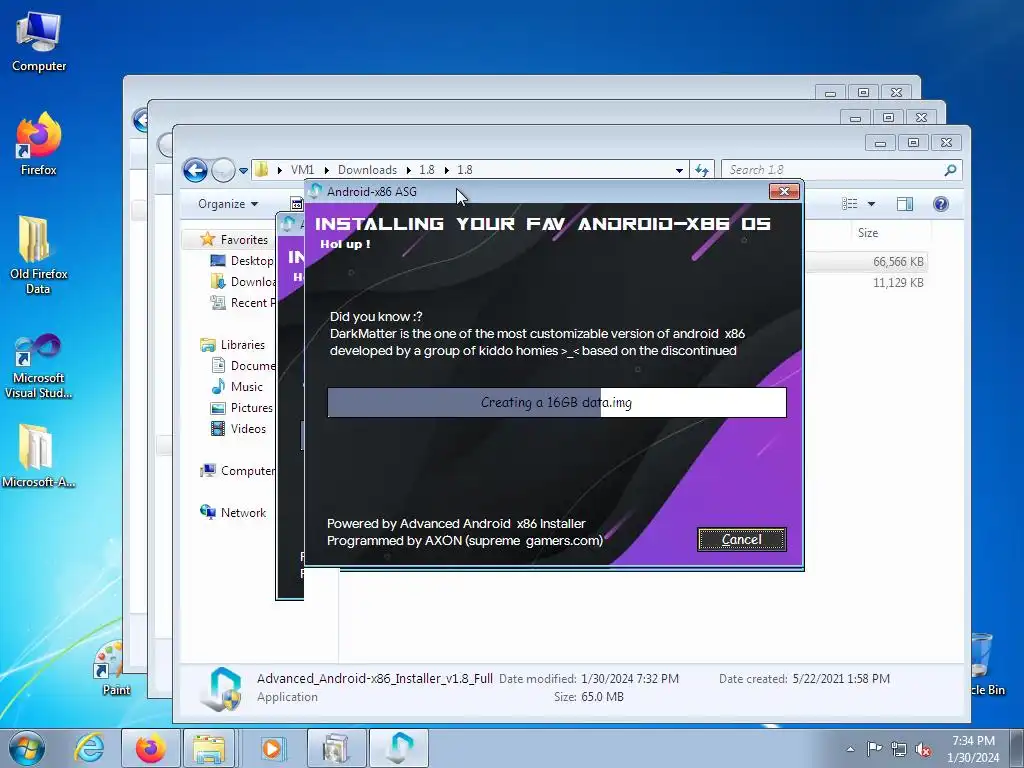This screenshot has height=768, width=1024.
Task: Click the Date created value 5/22/2021 1:58 PM
Action: pyautogui.click(x=841, y=679)
